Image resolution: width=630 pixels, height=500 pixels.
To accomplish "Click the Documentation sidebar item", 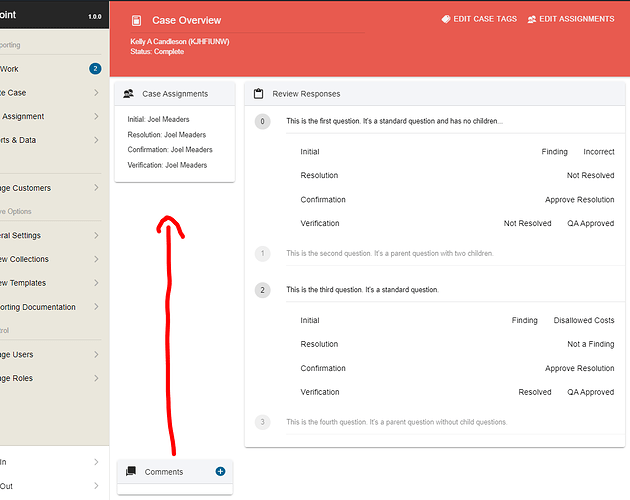I will click(x=51, y=307).
